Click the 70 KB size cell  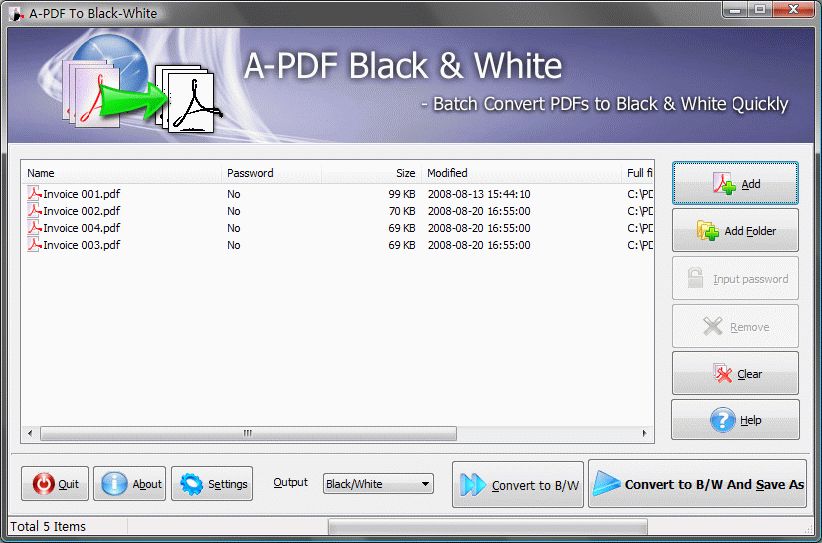(x=402, y=211)
